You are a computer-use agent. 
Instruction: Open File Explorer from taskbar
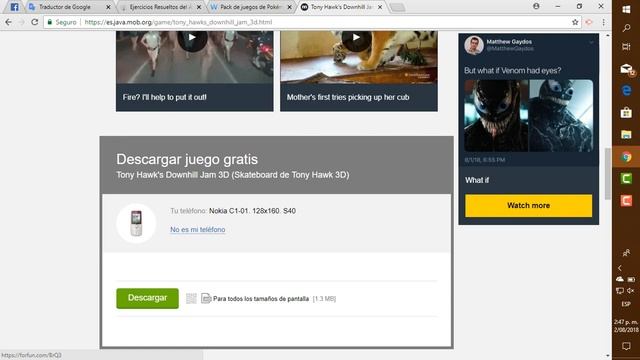click(626, 134)
